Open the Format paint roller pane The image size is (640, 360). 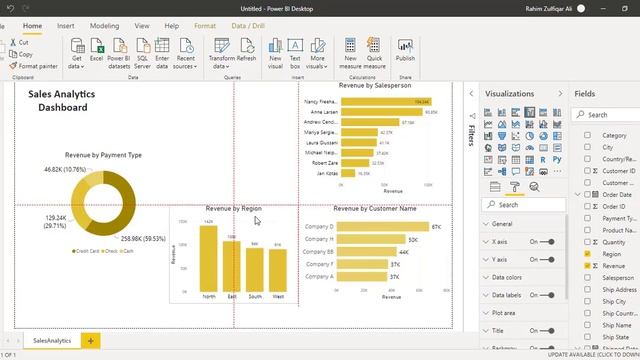click(x=515, y=187)
